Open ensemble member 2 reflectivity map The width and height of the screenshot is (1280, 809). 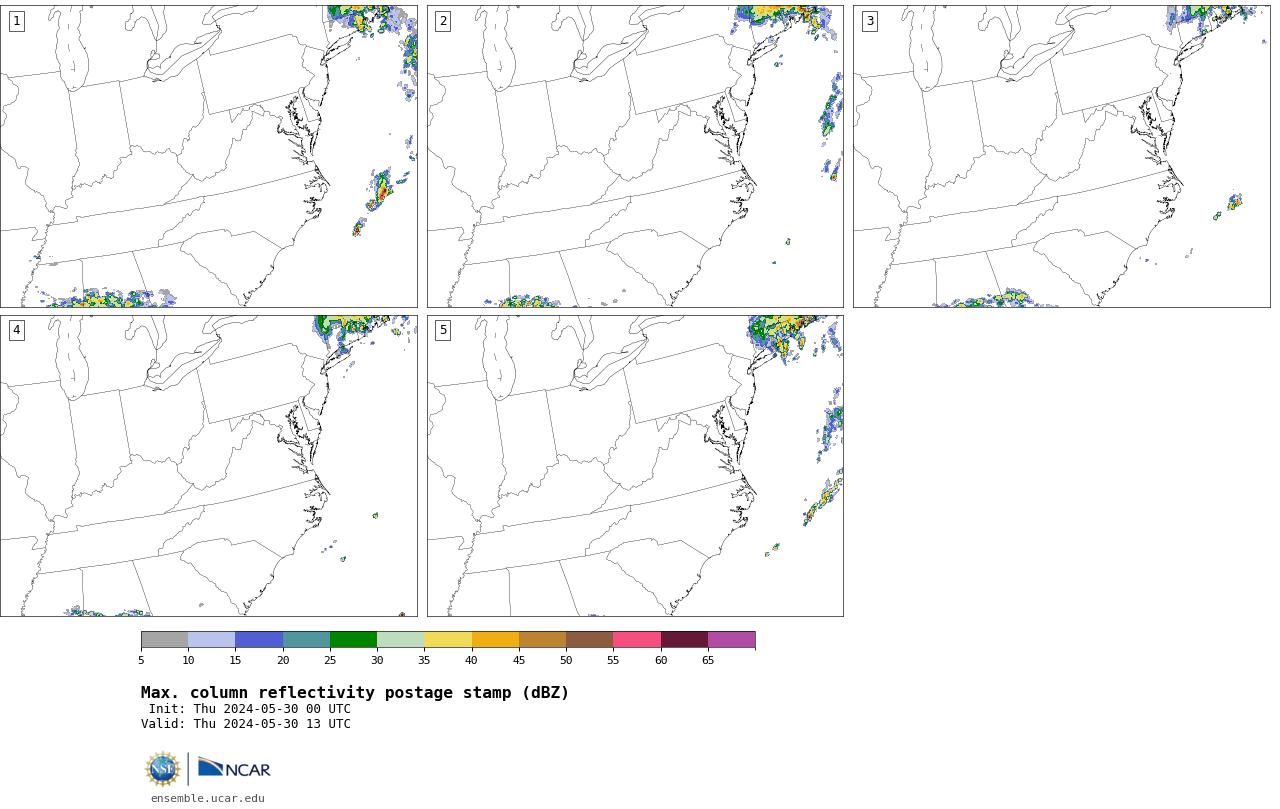pos(635,156)
